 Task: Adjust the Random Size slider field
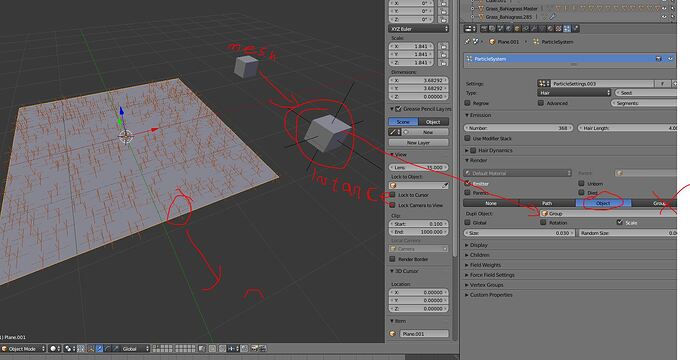(627, 233)
